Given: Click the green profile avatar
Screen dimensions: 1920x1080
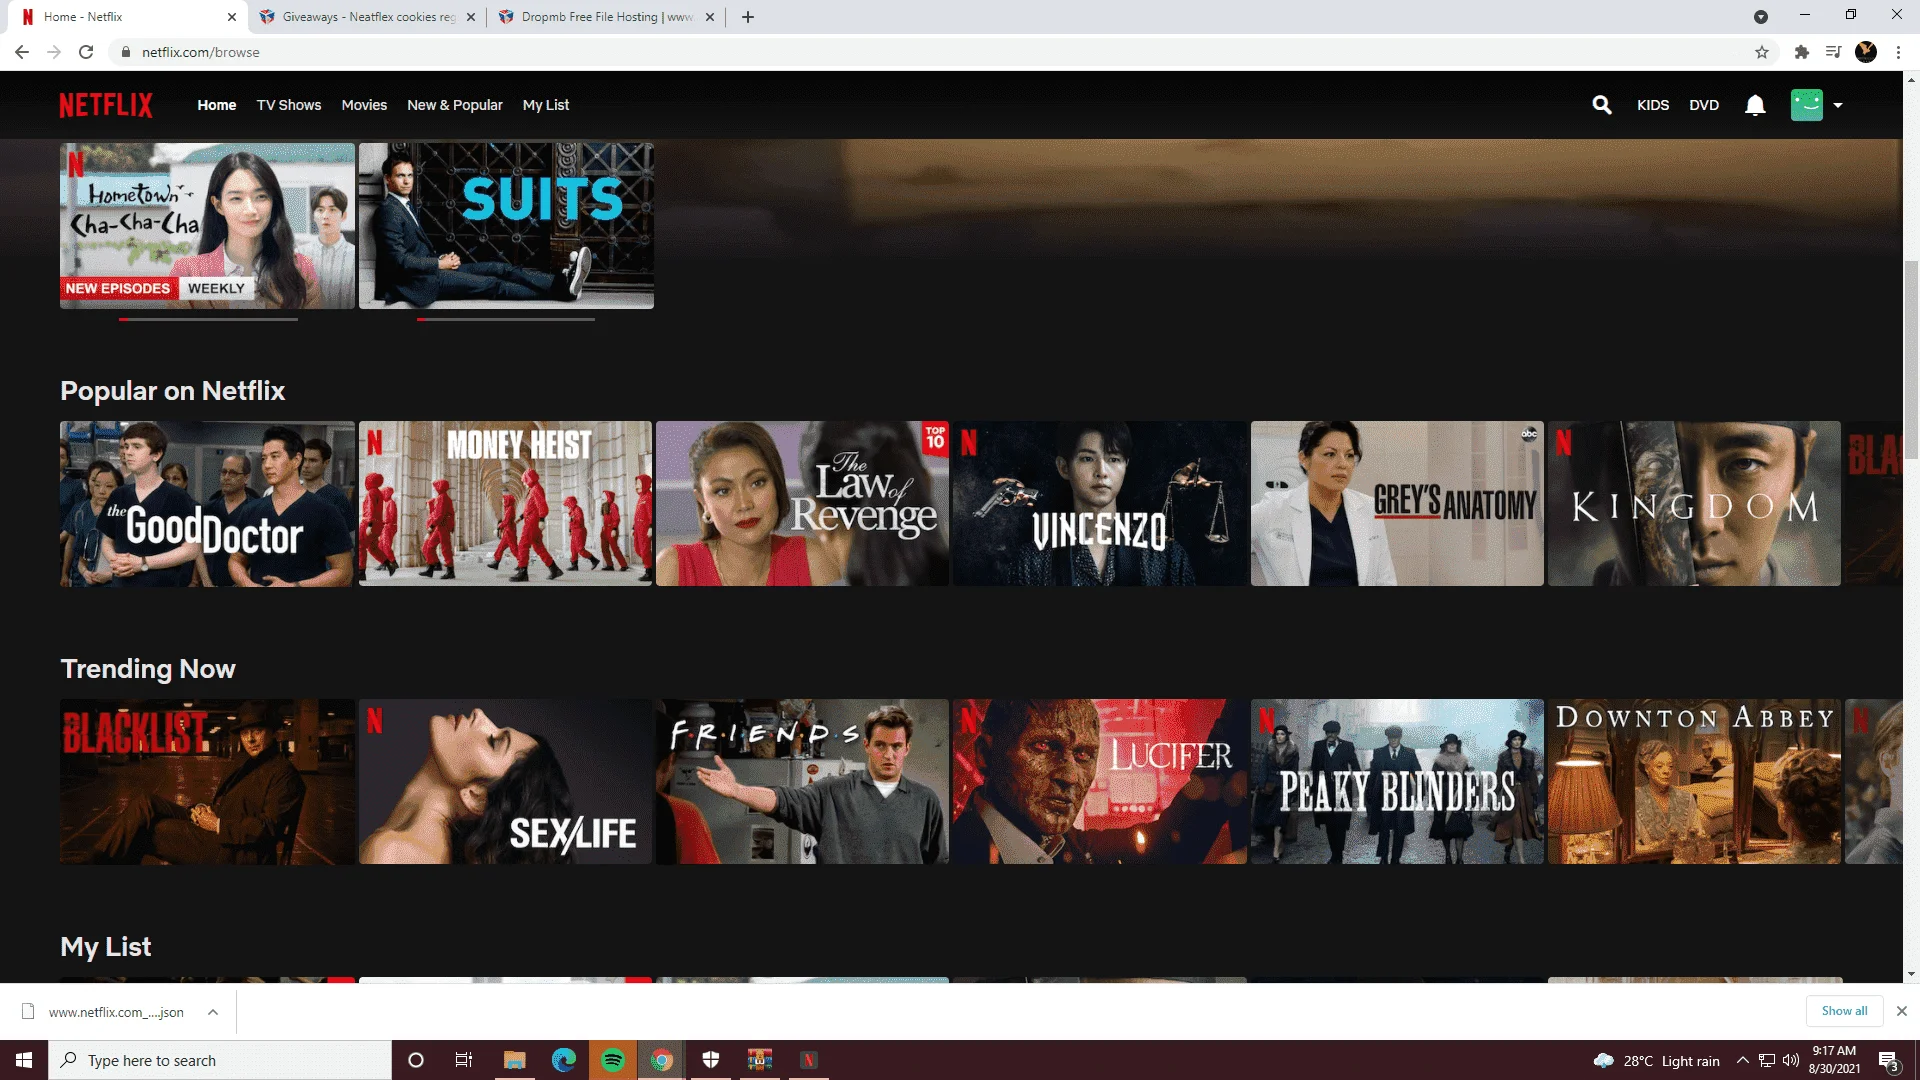Looking at the screenshot, I should click(x=1807, y=105).
